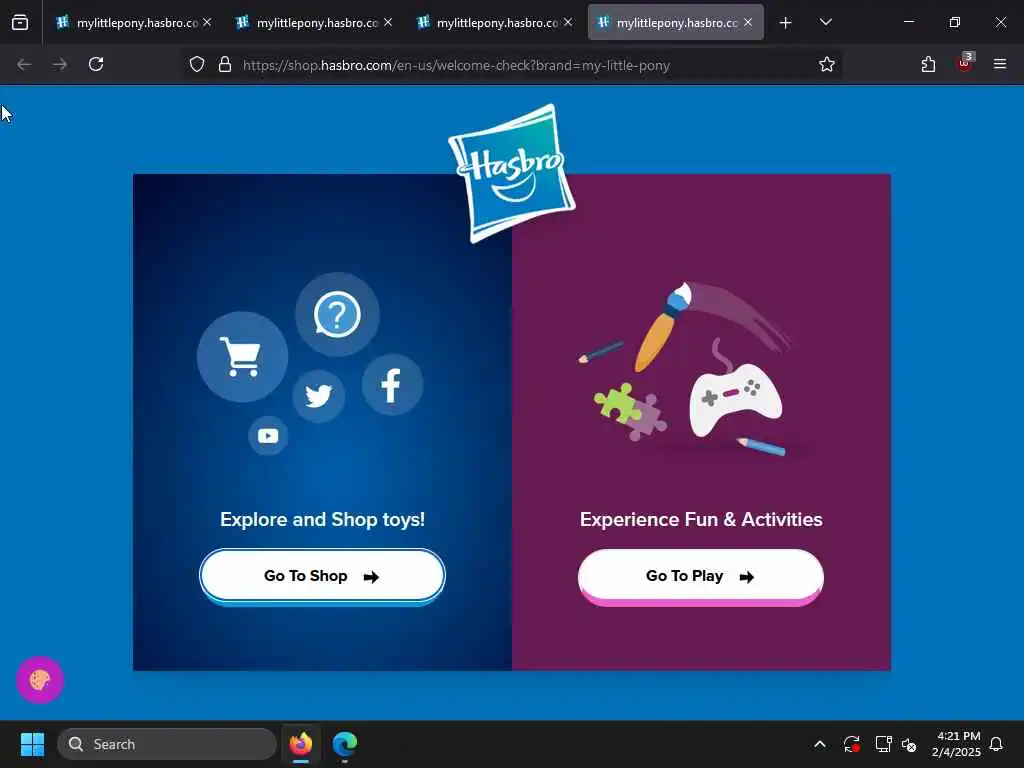Open the clock showing 4:21 PM
Viewport: 1024px width, 768px height.
(x=956, y=744)
